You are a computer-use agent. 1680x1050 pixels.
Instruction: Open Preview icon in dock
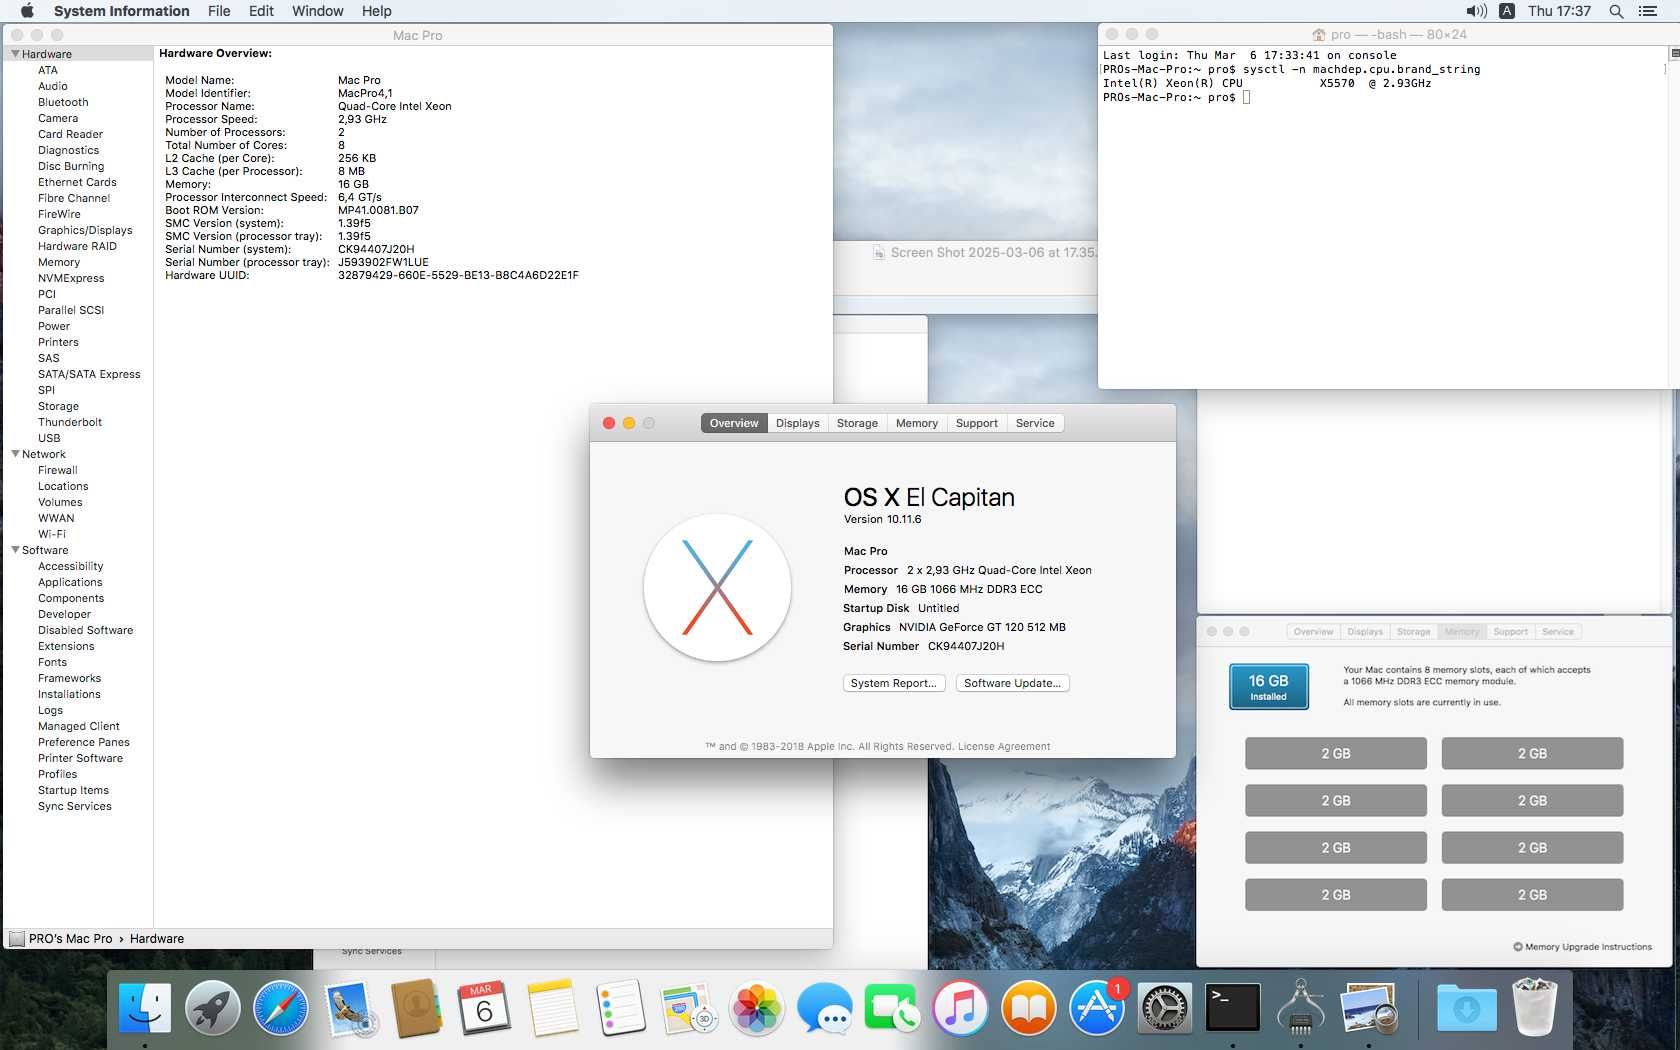tap(1369, 1007)
